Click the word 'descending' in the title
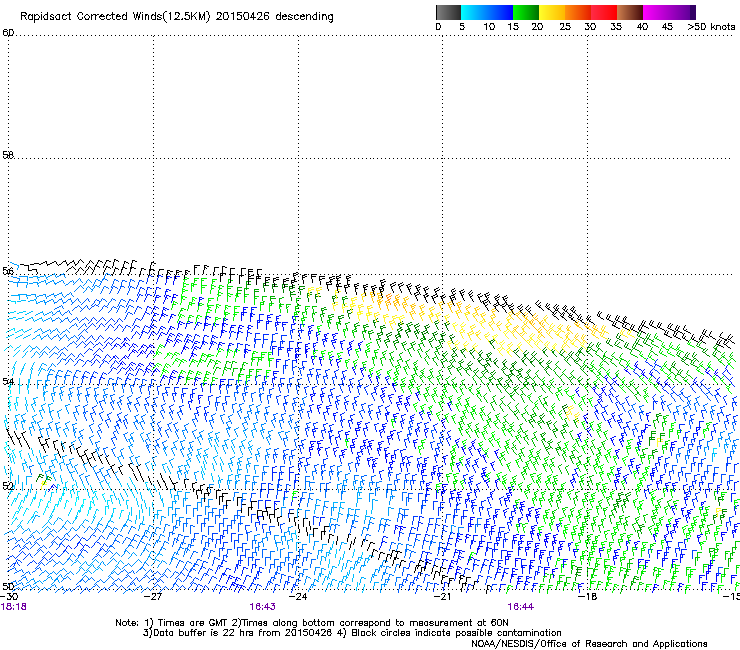 304,17
